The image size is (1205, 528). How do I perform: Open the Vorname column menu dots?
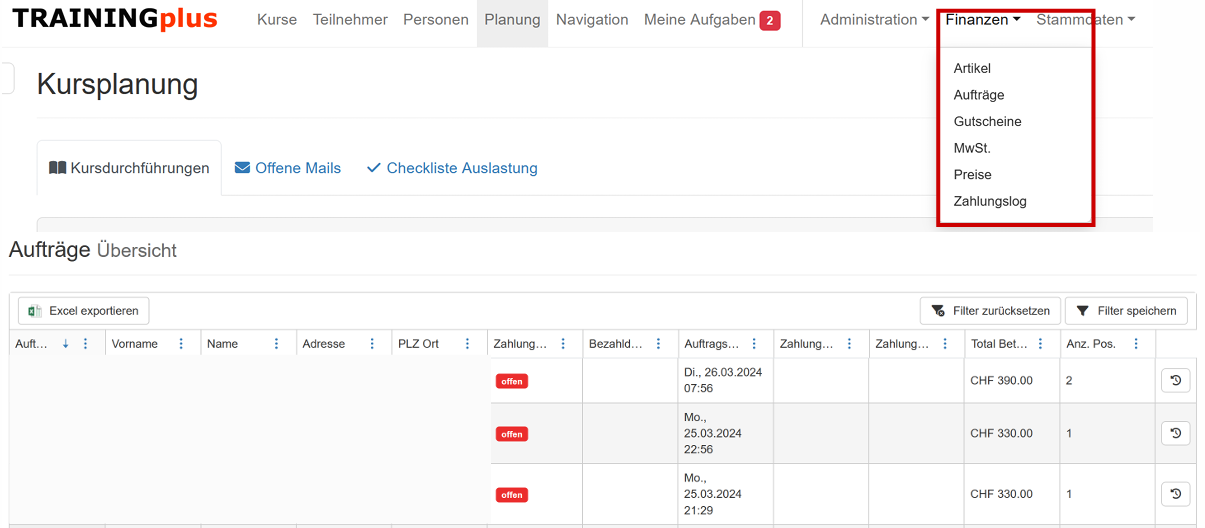(181, 344)
